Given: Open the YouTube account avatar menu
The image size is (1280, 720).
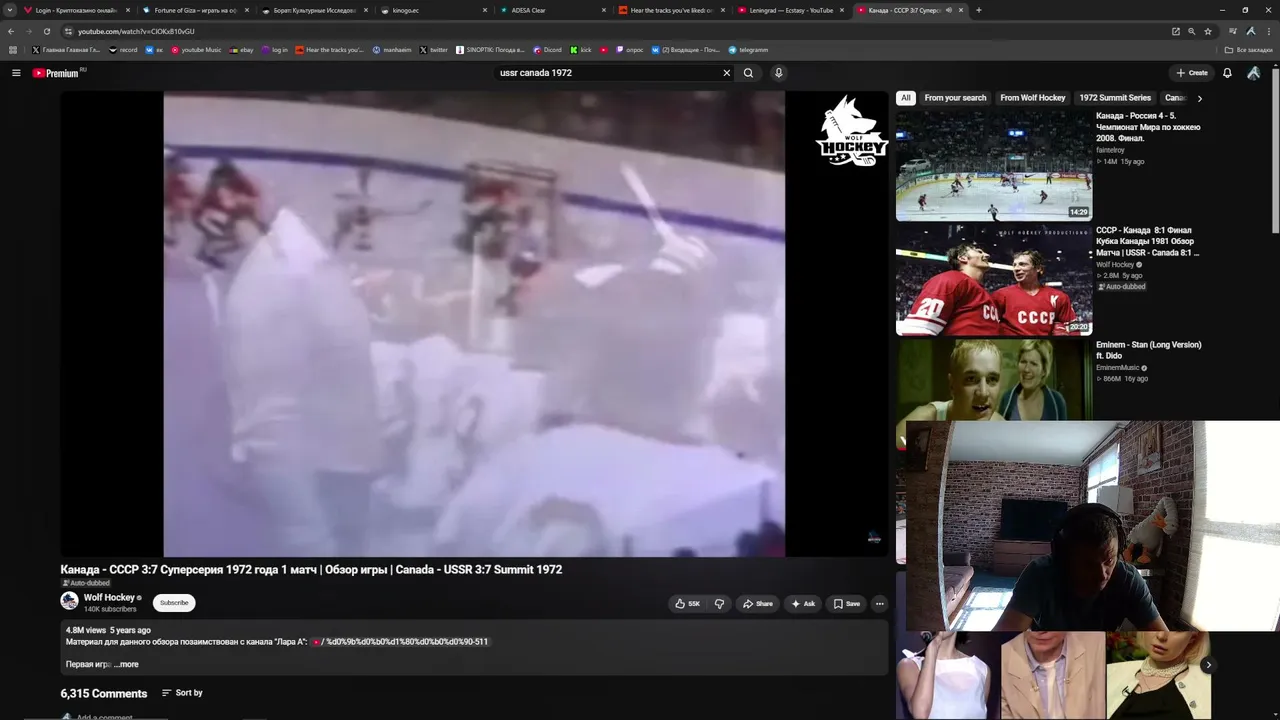Looking at the screenshot, I should 1253,73.
